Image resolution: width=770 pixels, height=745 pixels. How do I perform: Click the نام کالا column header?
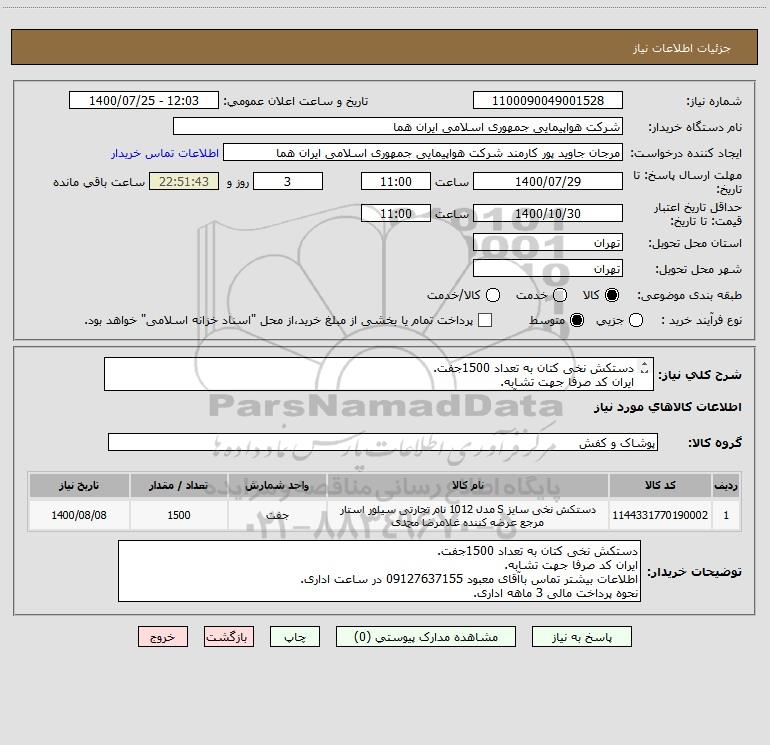tap(468, 485)
